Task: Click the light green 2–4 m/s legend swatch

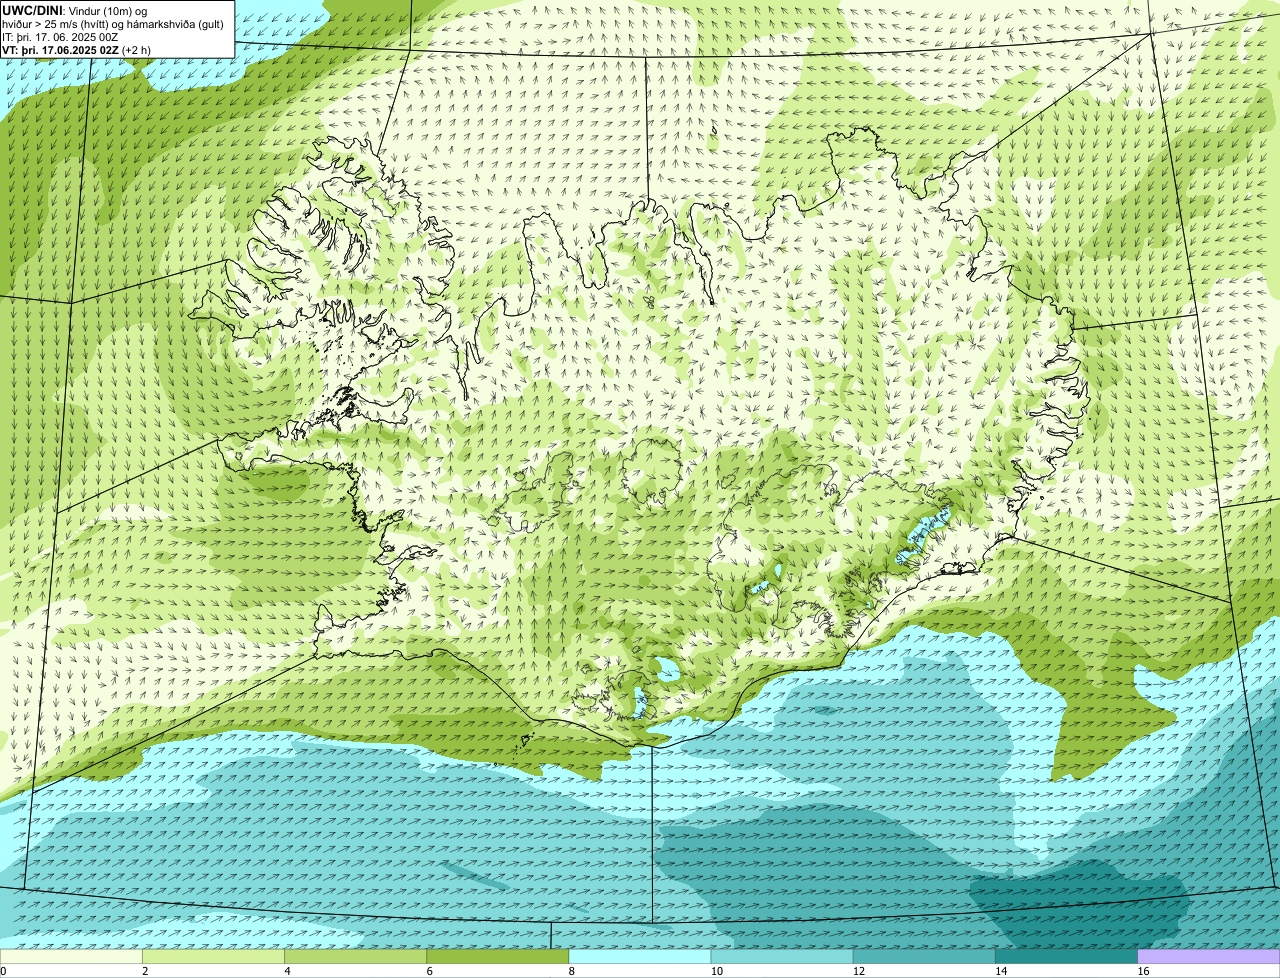Action: [213, 956]
